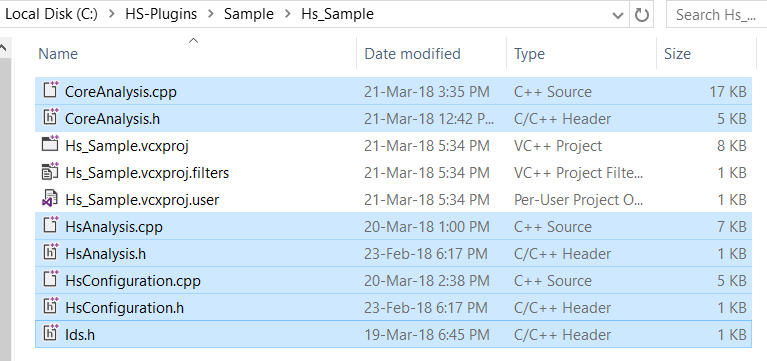Select file name Hs_Sample.vcxproj.filters
This screenshot has width=767, height=361.
click(147, 173)
